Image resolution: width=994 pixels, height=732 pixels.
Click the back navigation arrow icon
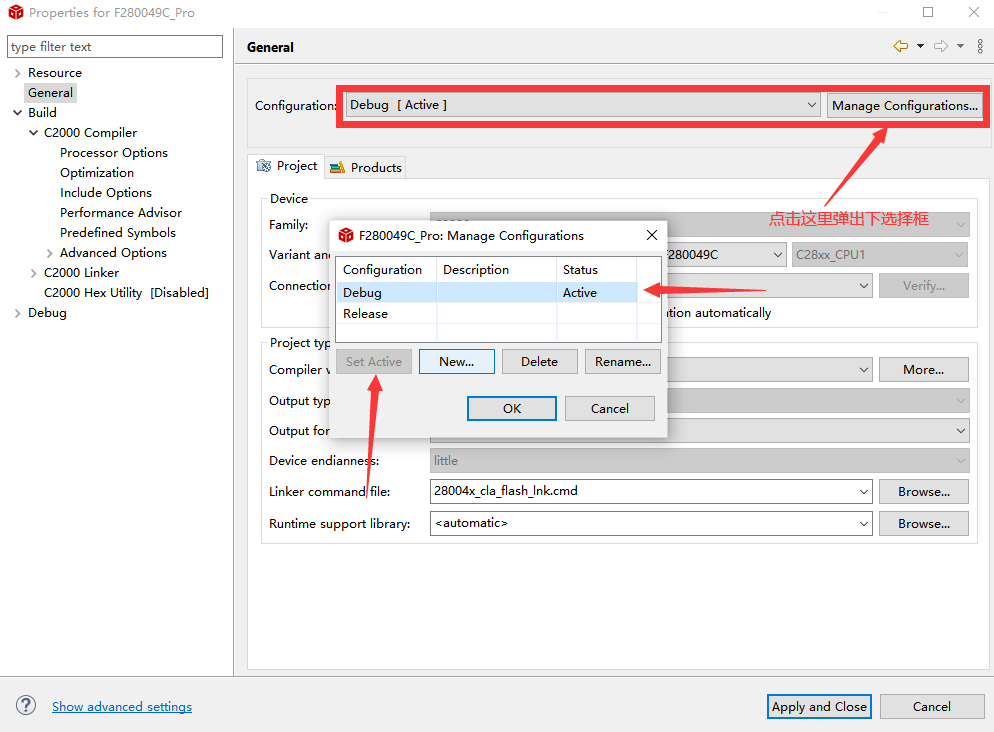tap(900, 46)
